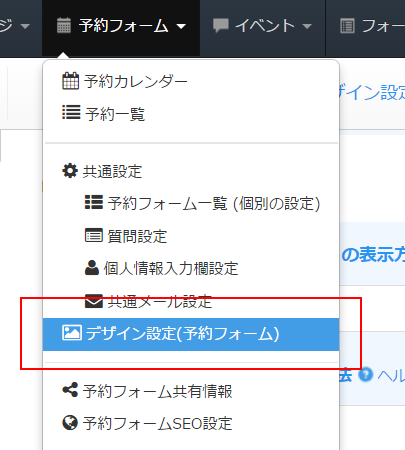
Task: Click the list icon beside 予約一覧
Action: 71,112
